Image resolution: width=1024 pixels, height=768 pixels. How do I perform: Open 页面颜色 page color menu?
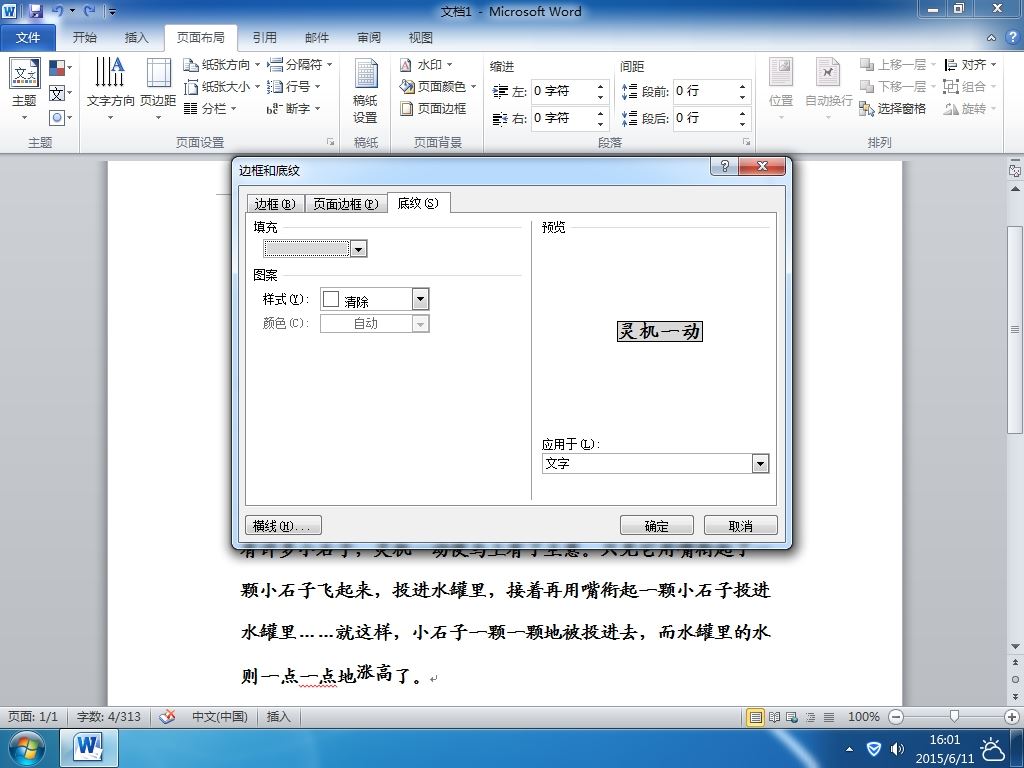438,86
